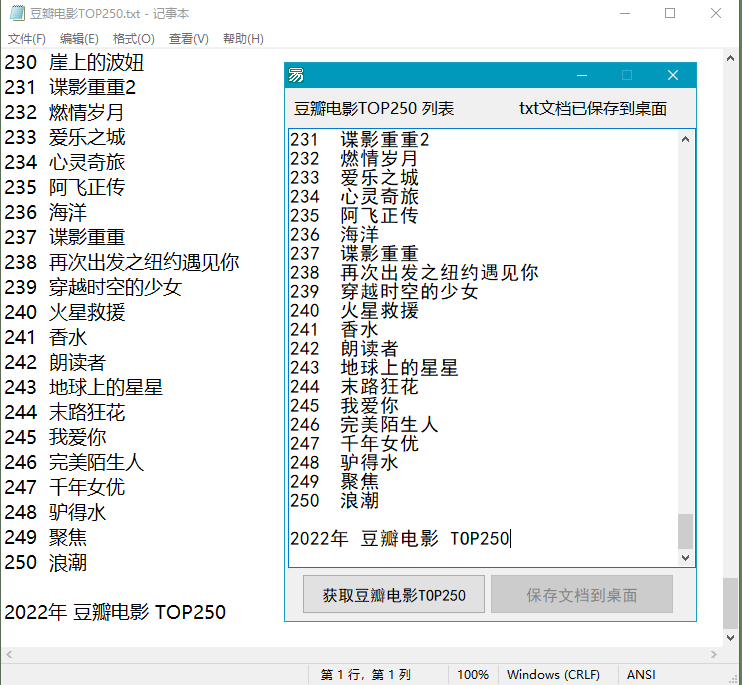Click the 2022年 豆瓣电影 TOP250 line in Notepad

(x=115, y=613)
